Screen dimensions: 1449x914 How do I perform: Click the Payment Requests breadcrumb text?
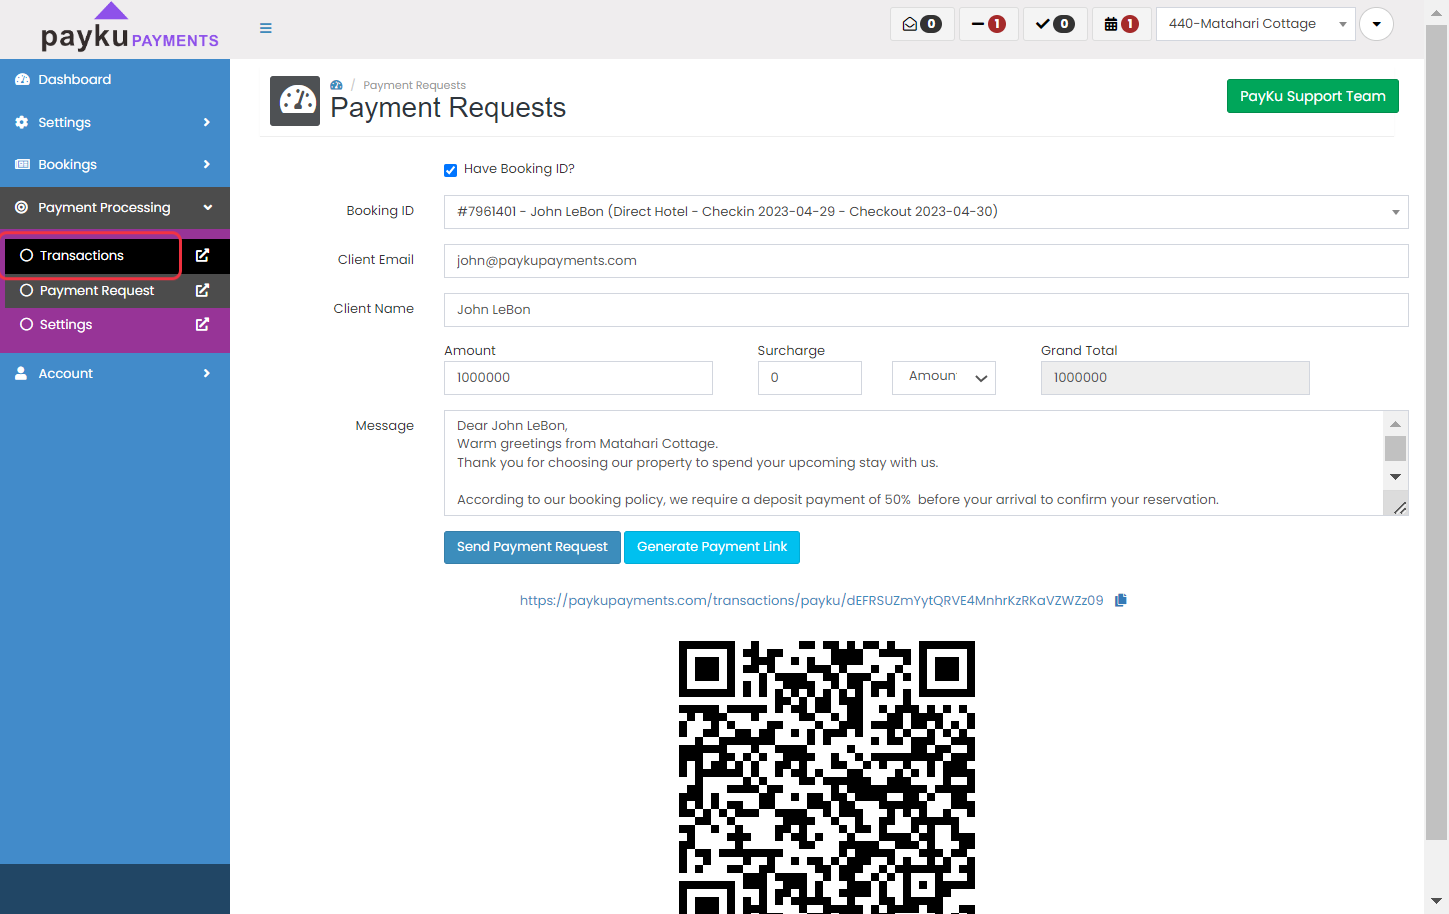[x=414, y=85]
